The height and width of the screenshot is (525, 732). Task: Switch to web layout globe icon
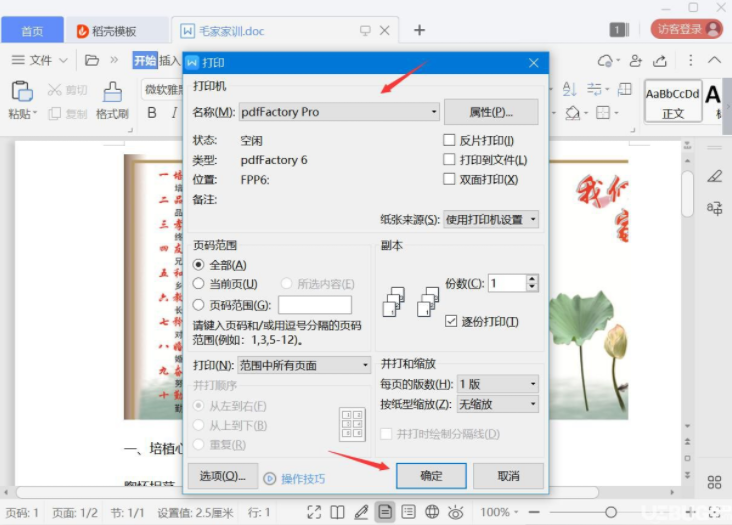tap(432, 512)
